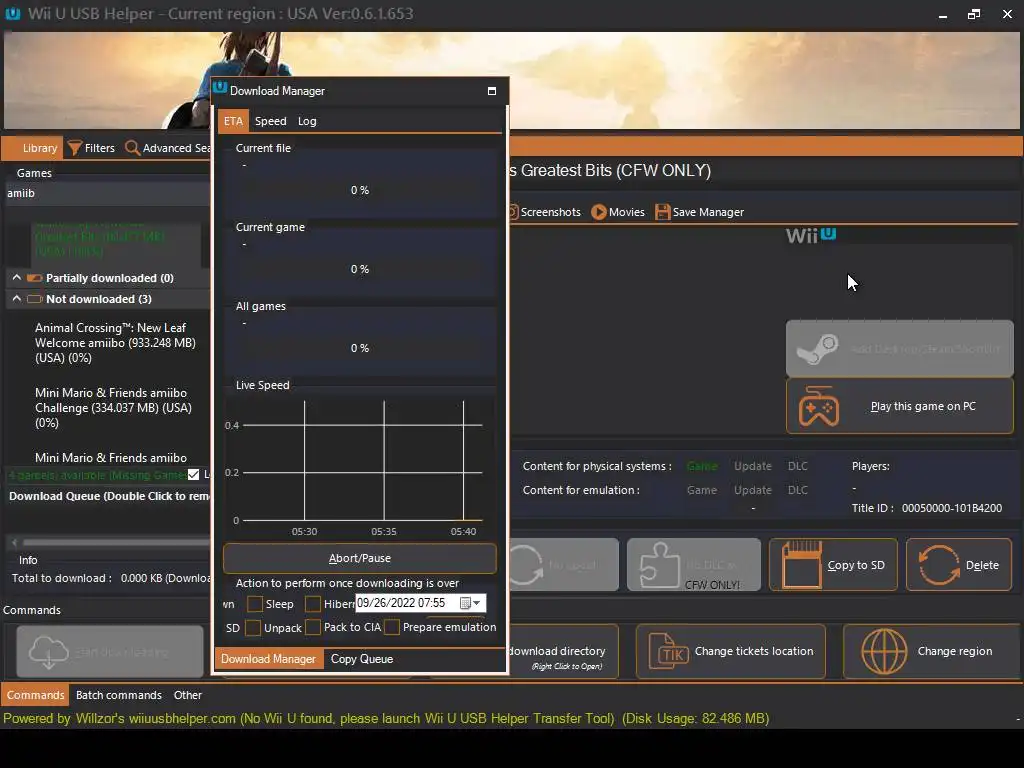Uncheck the checkbox beside Missing Games
Viewport: 1024px width, 768px height.
coord(193,475)
